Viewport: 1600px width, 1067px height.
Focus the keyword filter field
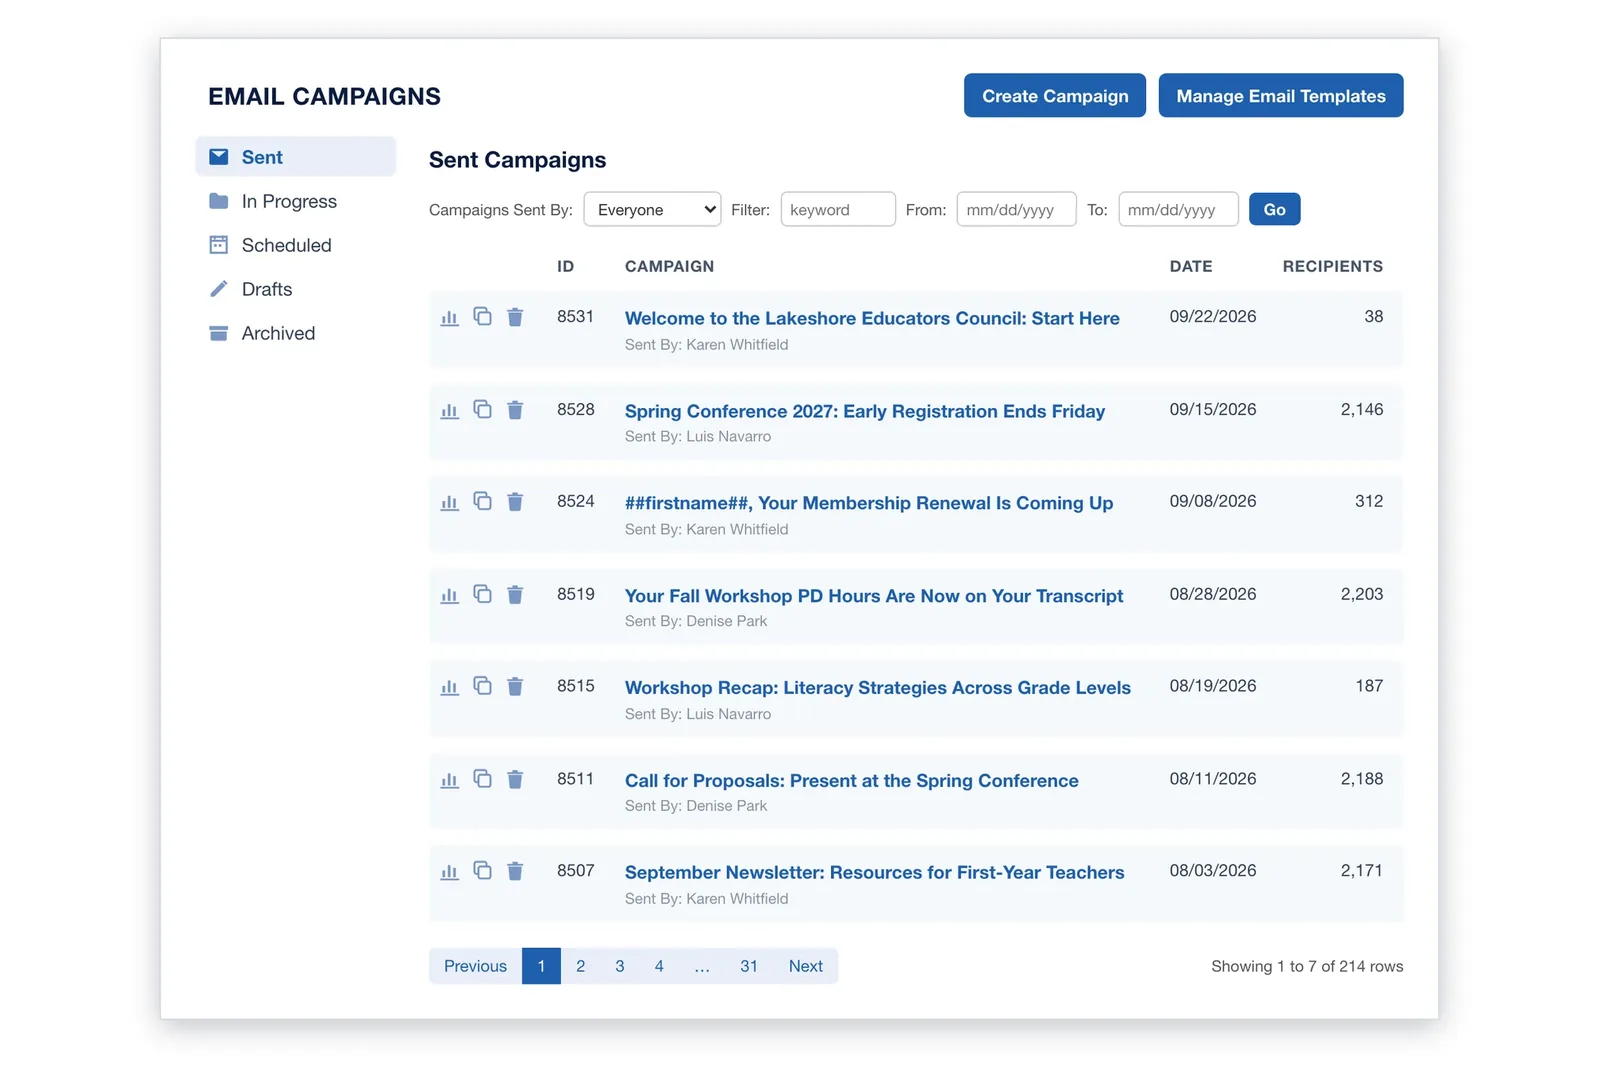coord(838,209)
